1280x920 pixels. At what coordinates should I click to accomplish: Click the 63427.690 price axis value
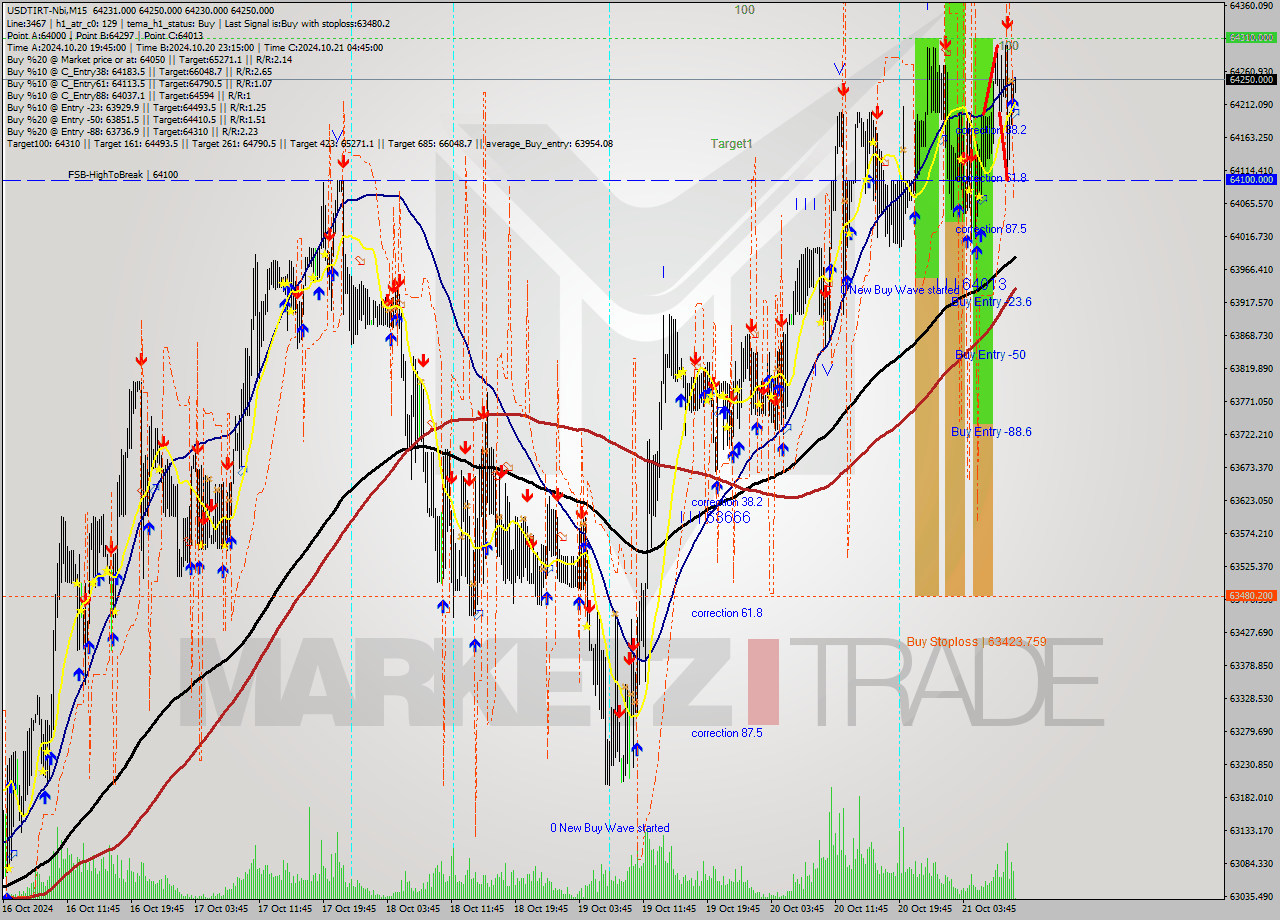(x=1251, y=632)
